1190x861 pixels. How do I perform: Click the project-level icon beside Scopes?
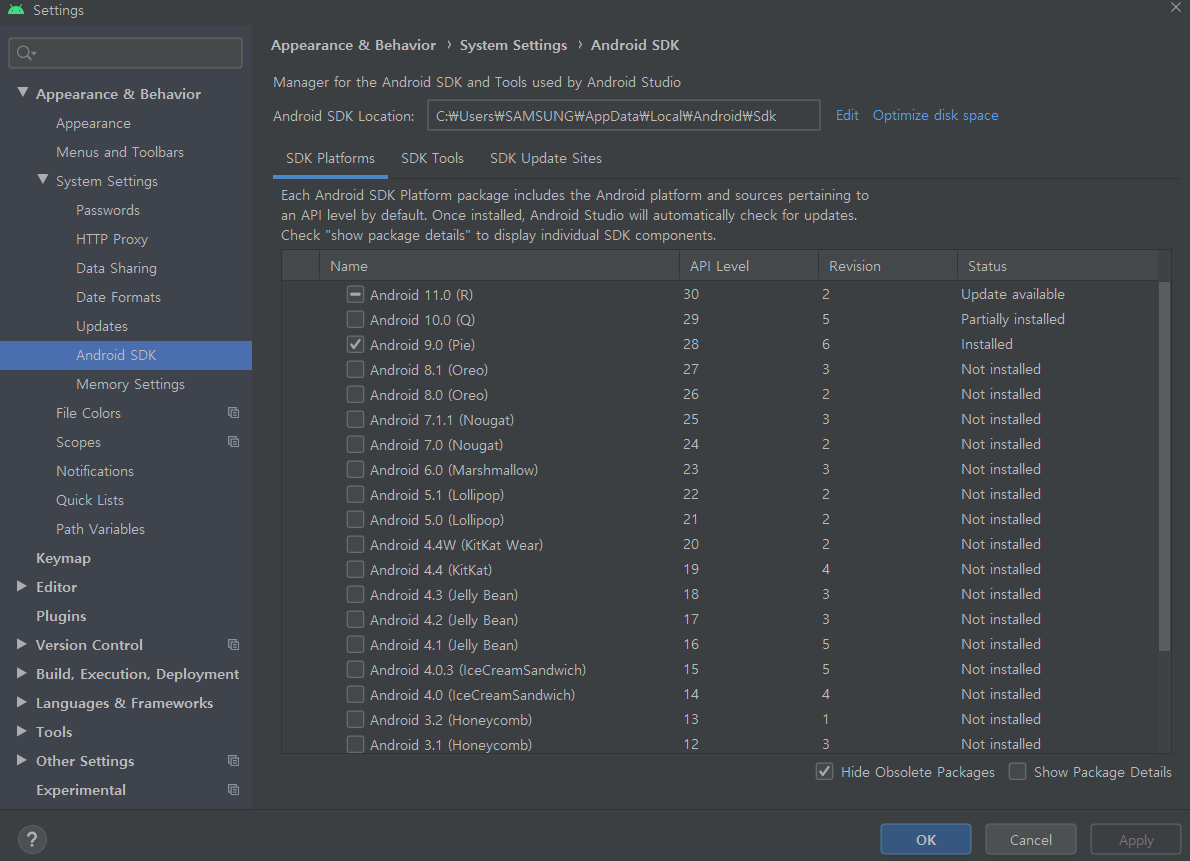point(234,441)
